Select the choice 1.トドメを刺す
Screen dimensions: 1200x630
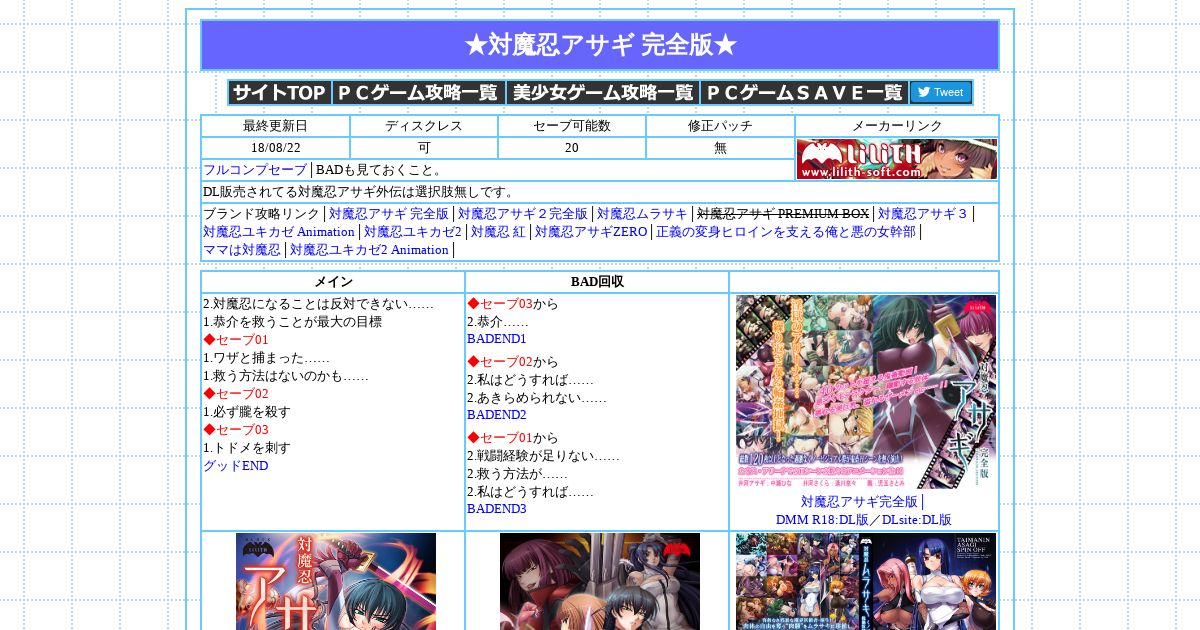coord(247,448)
